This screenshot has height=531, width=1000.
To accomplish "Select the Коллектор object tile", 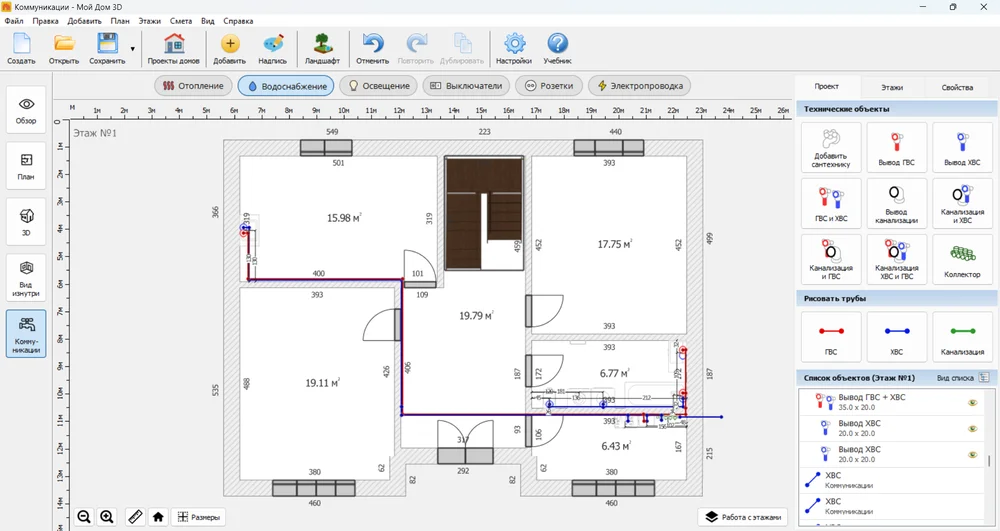I will pos(962,259).
